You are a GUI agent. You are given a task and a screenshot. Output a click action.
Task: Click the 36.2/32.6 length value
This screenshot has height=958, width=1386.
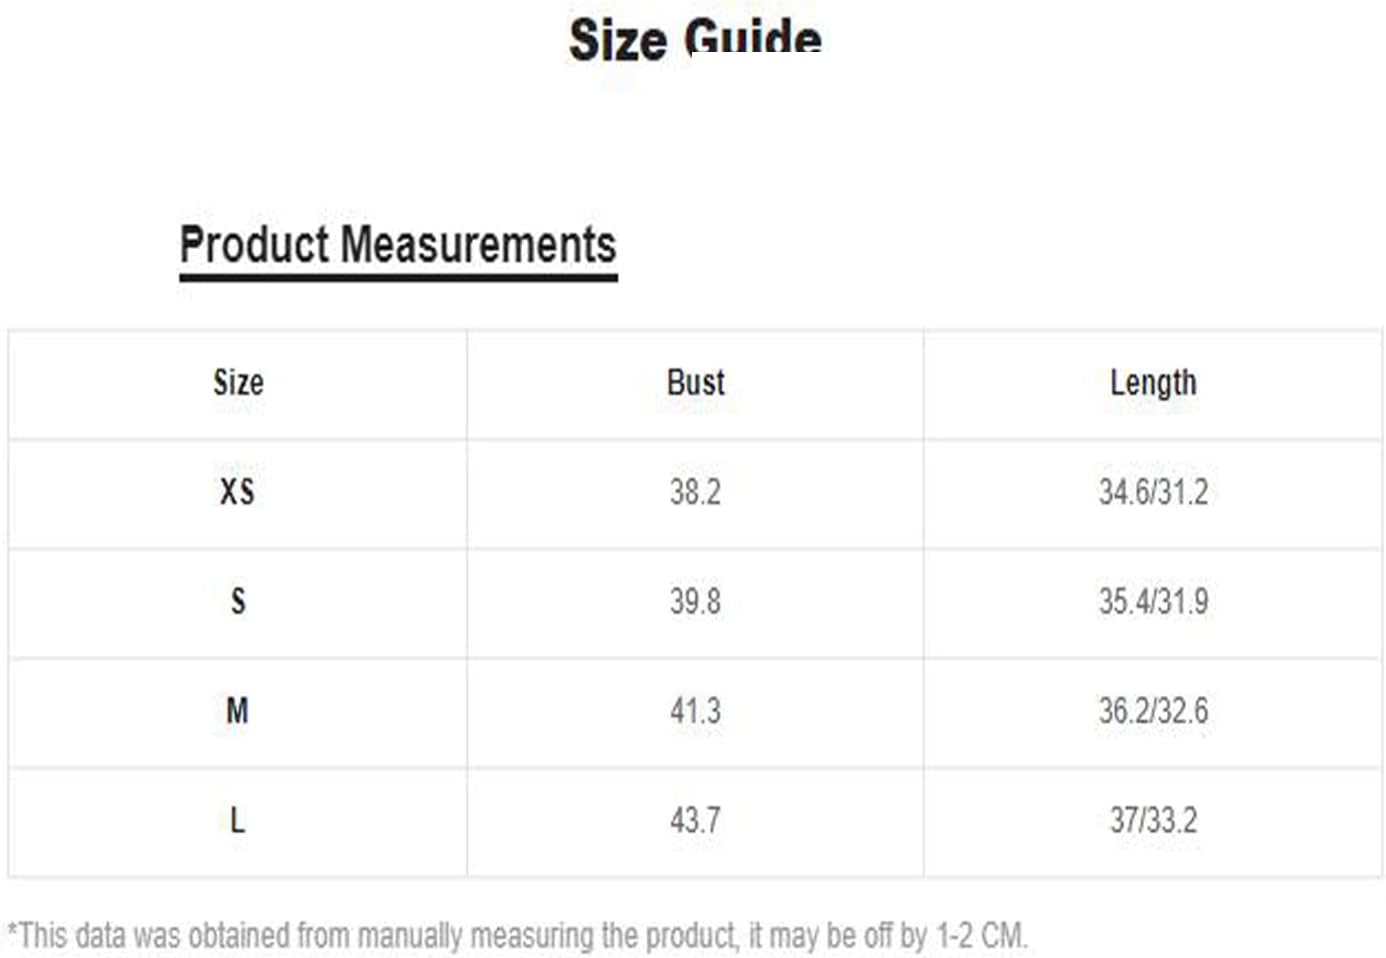click(1153, 711)
